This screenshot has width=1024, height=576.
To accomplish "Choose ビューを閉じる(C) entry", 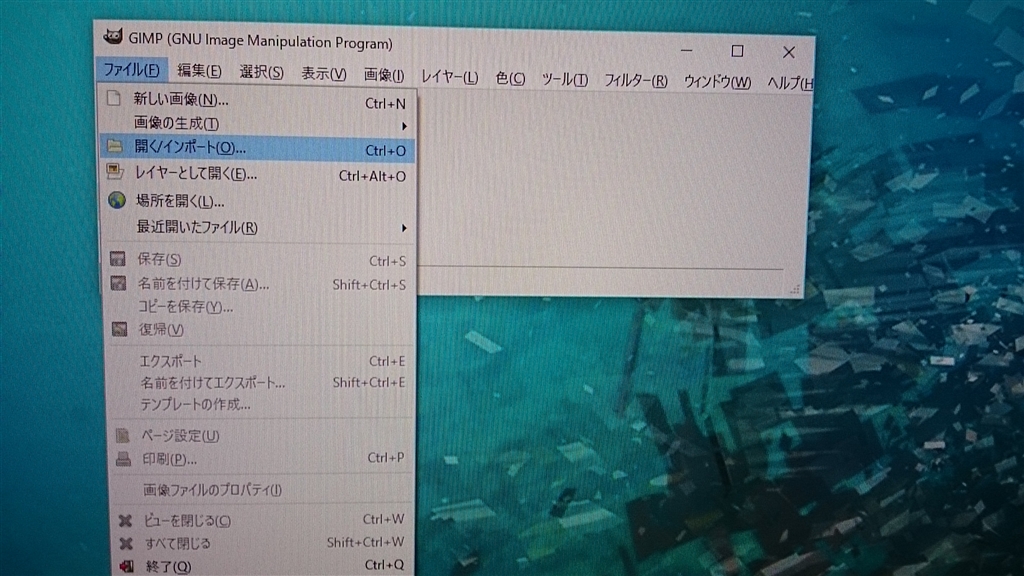I will (x=263, y=520).
